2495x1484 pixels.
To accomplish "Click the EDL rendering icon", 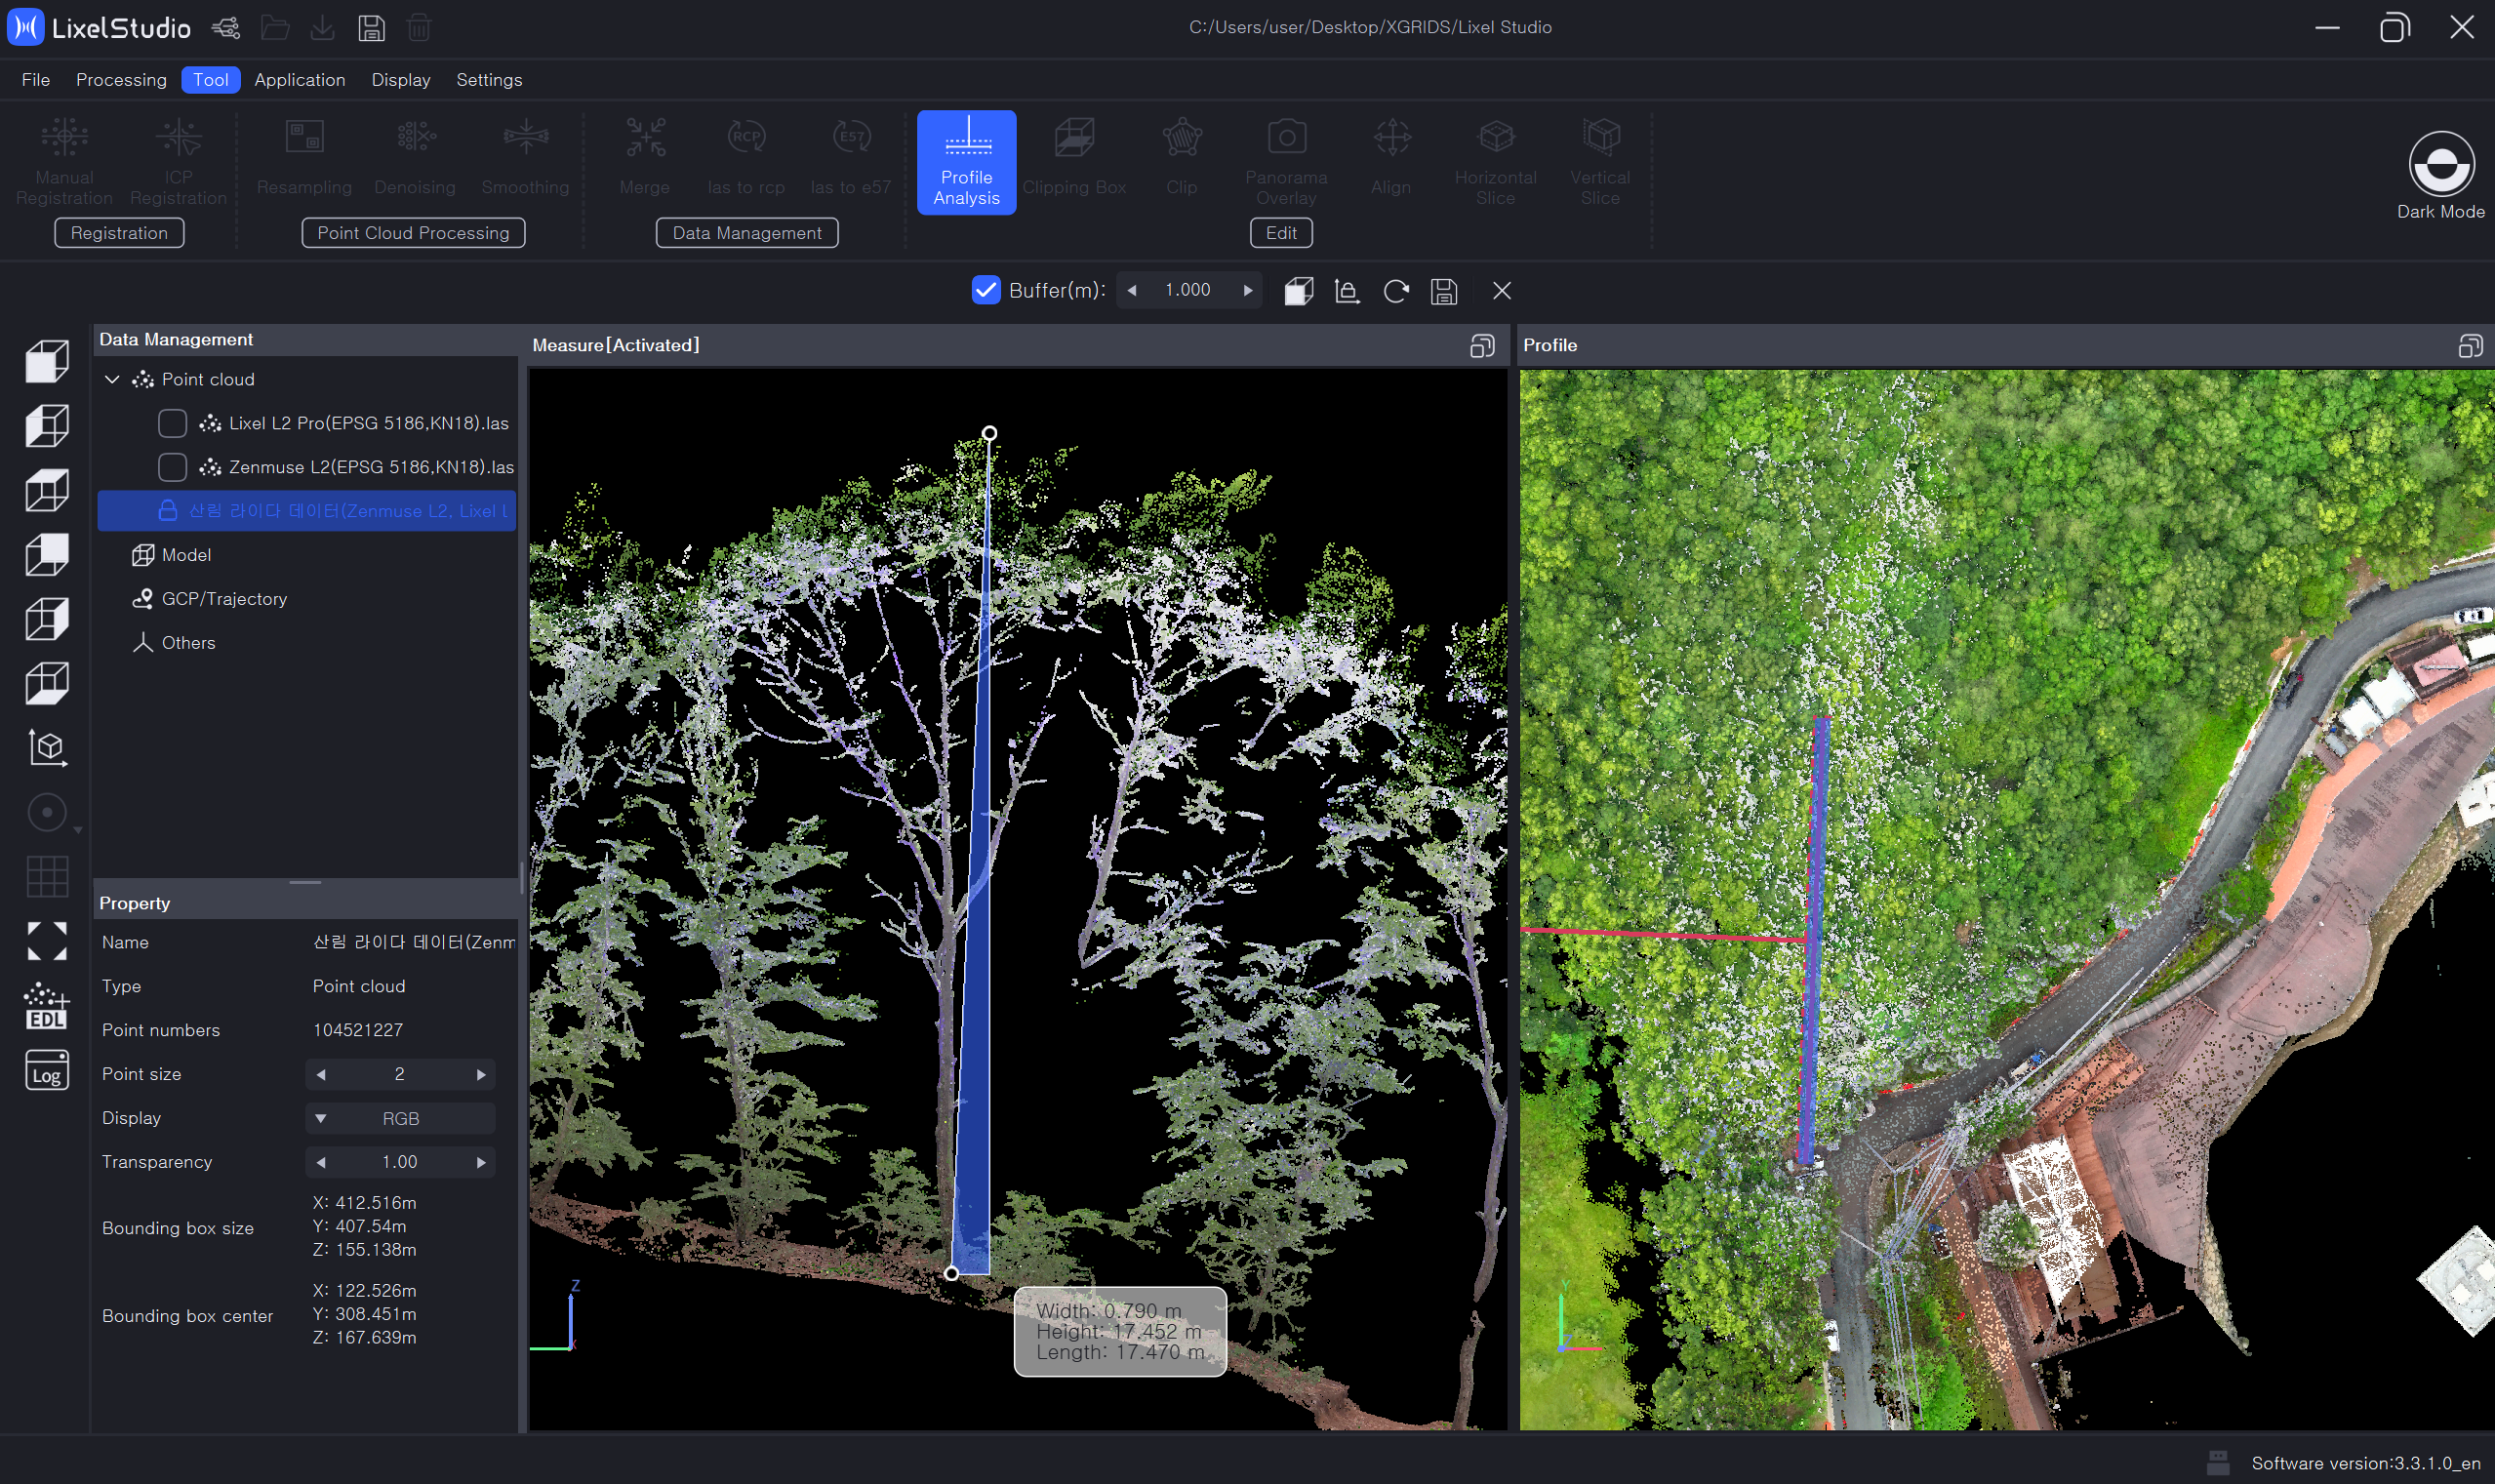I will coord(46,1006).
